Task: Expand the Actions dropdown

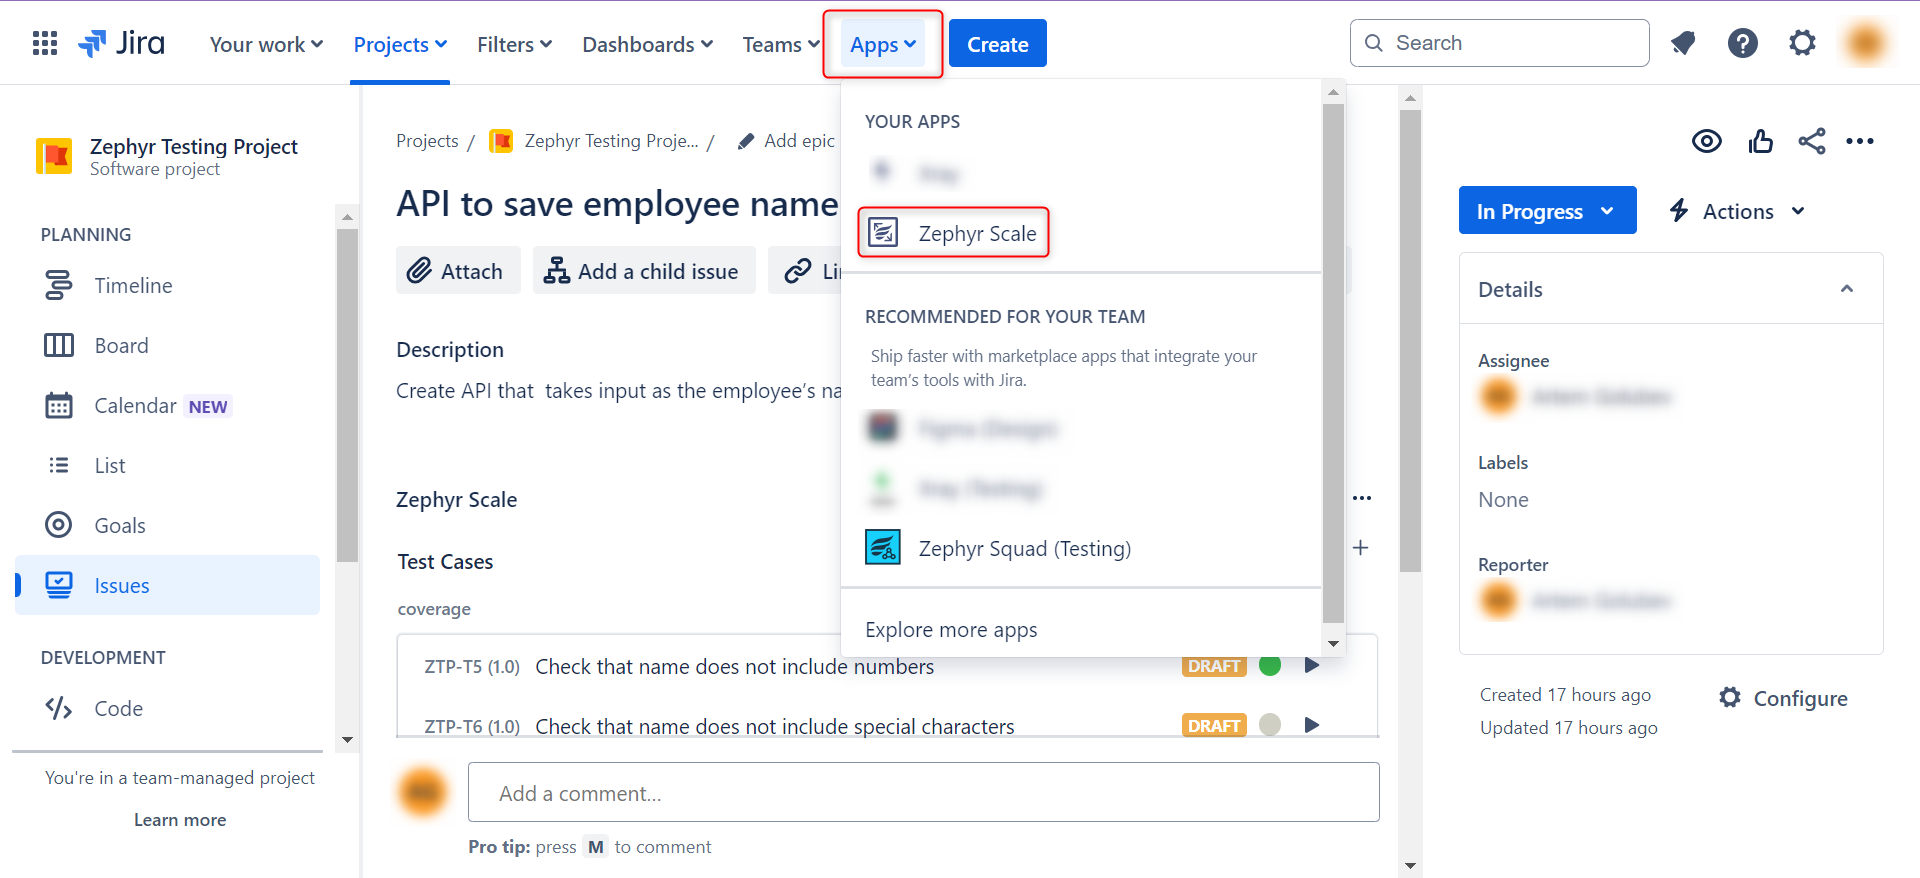Action: click(x=1738, y=211)
